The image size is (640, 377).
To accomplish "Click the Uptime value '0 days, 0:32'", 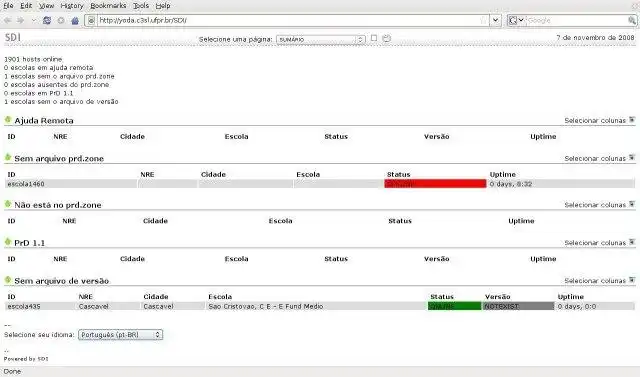I will [x=511, y=184].
